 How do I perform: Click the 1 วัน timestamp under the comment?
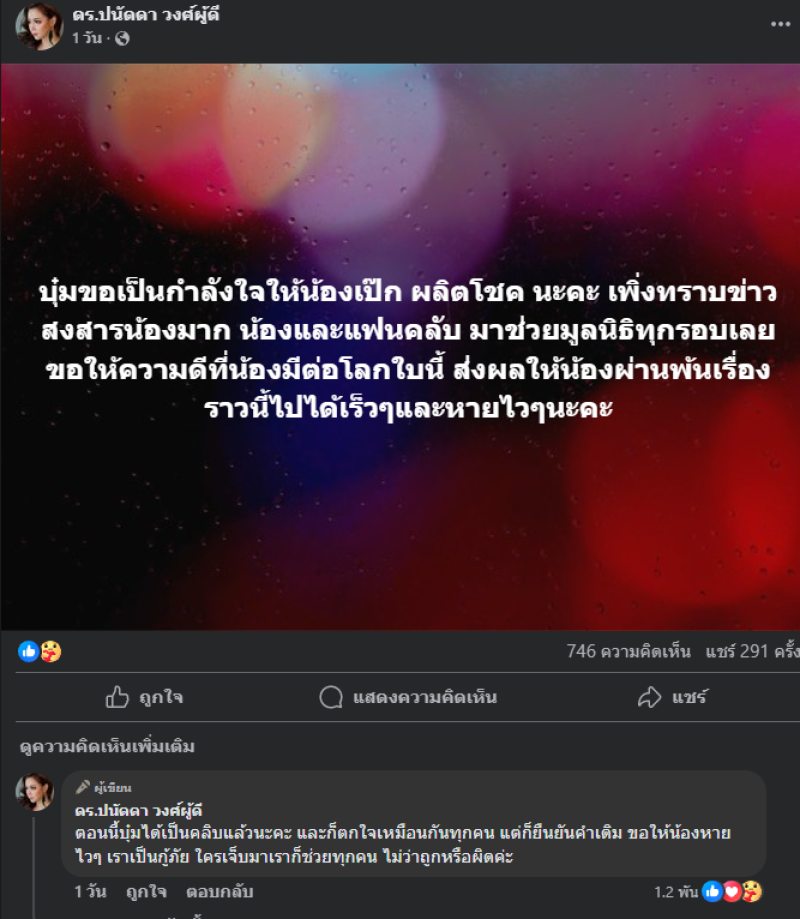pyautogui.click(x=90, y=891)
